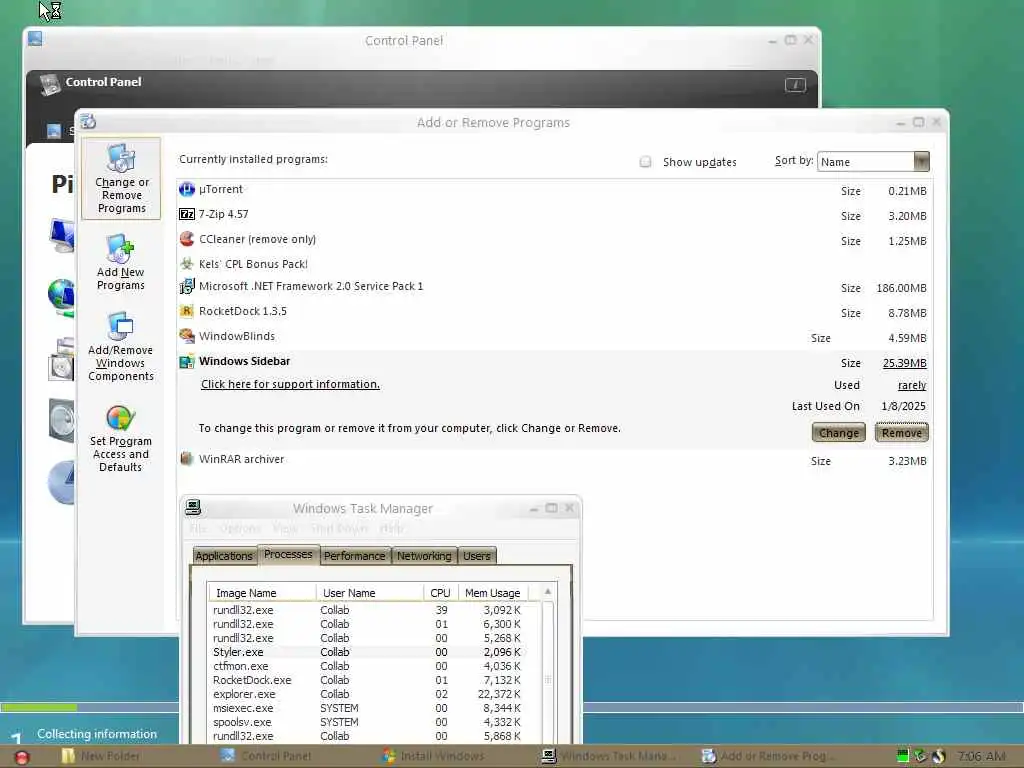
Task: Open Set Program Access and Defaults
Action: click(121, 438)
